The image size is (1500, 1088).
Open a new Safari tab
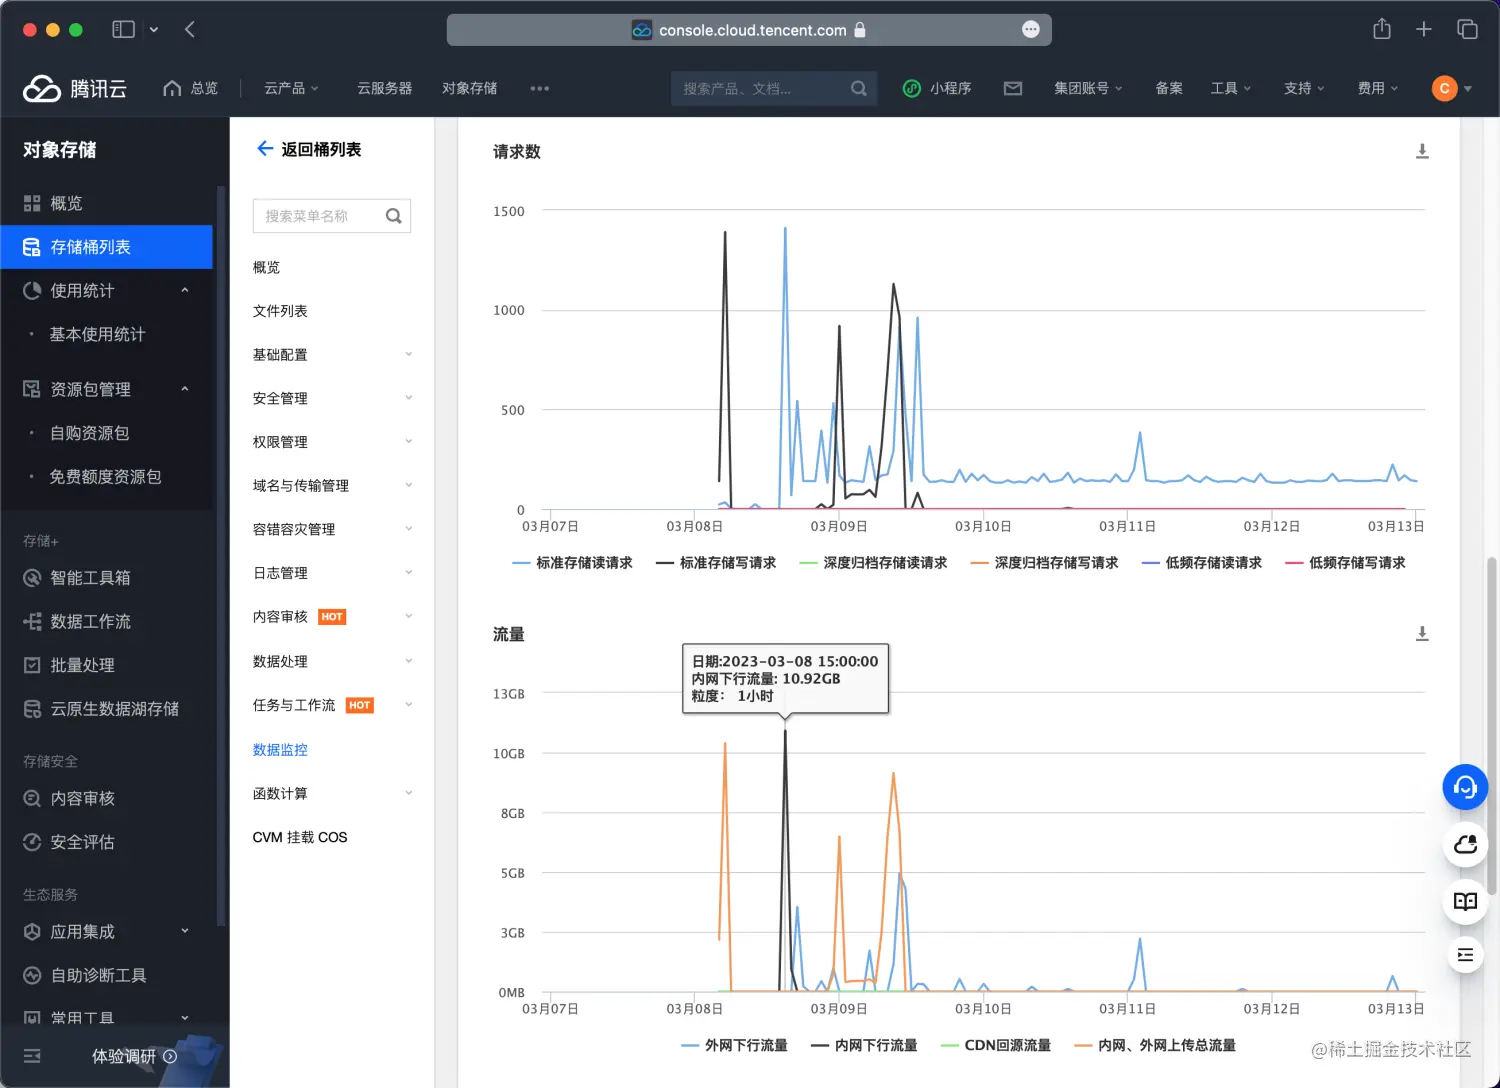[1424, 29]
